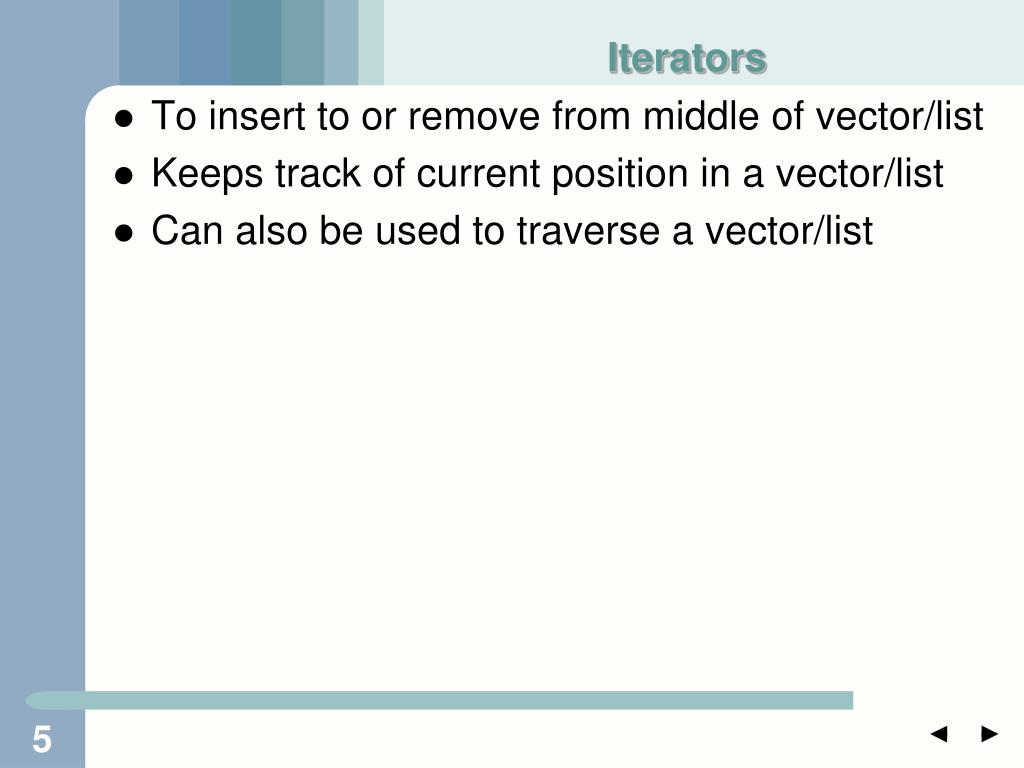Screen dimensions: 1024x768
Task: Select the "Keeps track of current position" line
Action: click(x=547, y=174)
